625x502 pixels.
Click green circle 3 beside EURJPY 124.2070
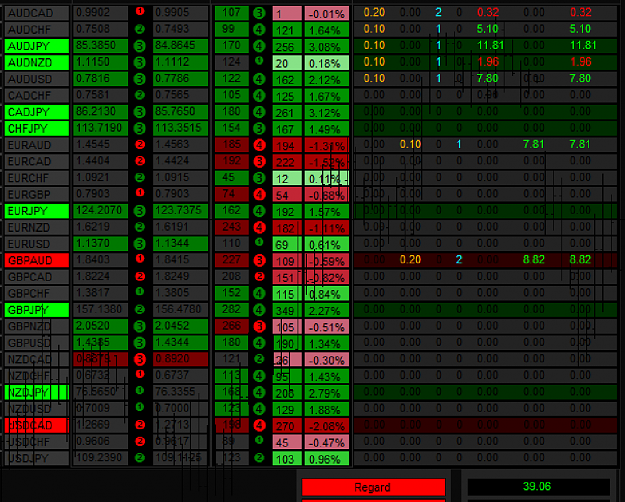point(140,211)
